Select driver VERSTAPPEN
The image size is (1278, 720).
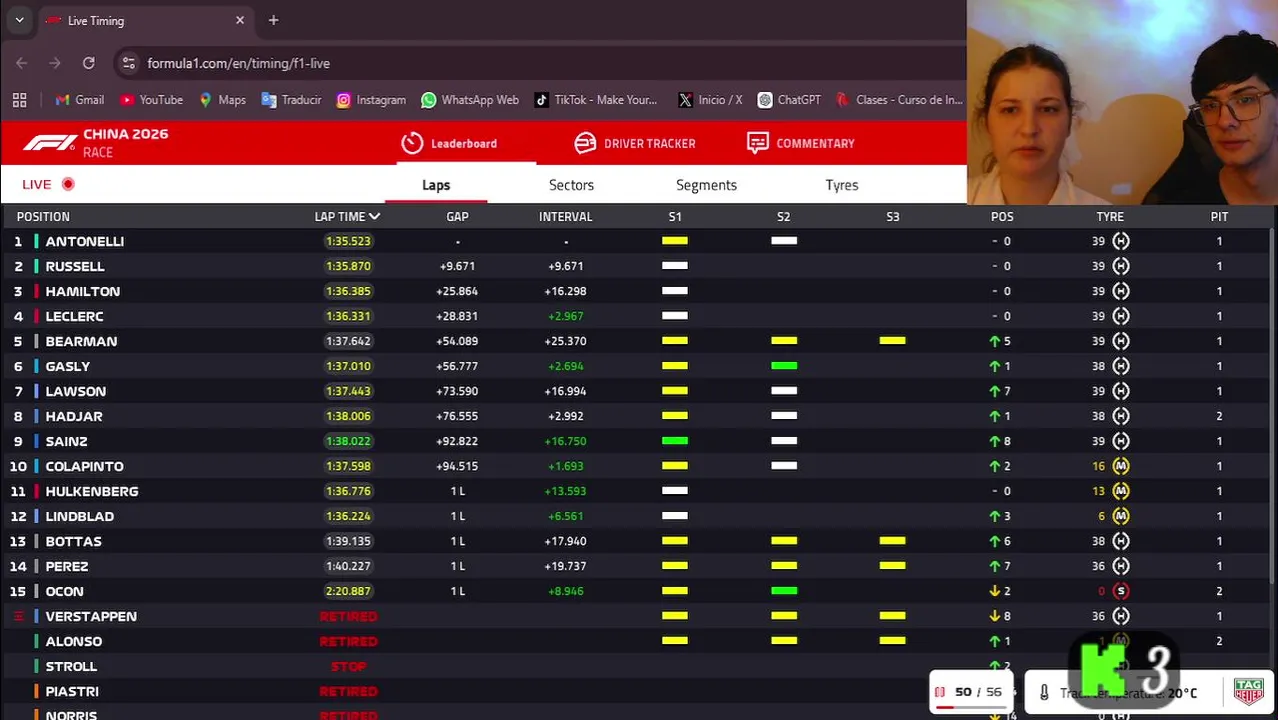click(91, 616)
